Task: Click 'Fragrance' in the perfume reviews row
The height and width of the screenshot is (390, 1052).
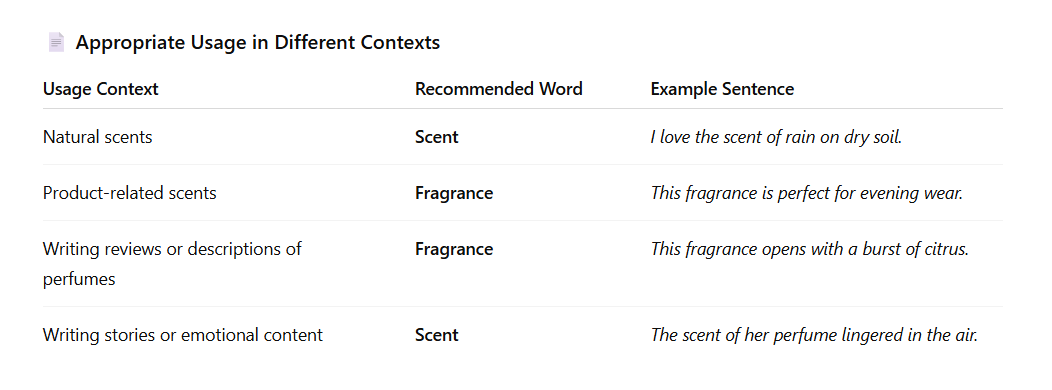Action: pyautogui.click(x=454, y=249)
